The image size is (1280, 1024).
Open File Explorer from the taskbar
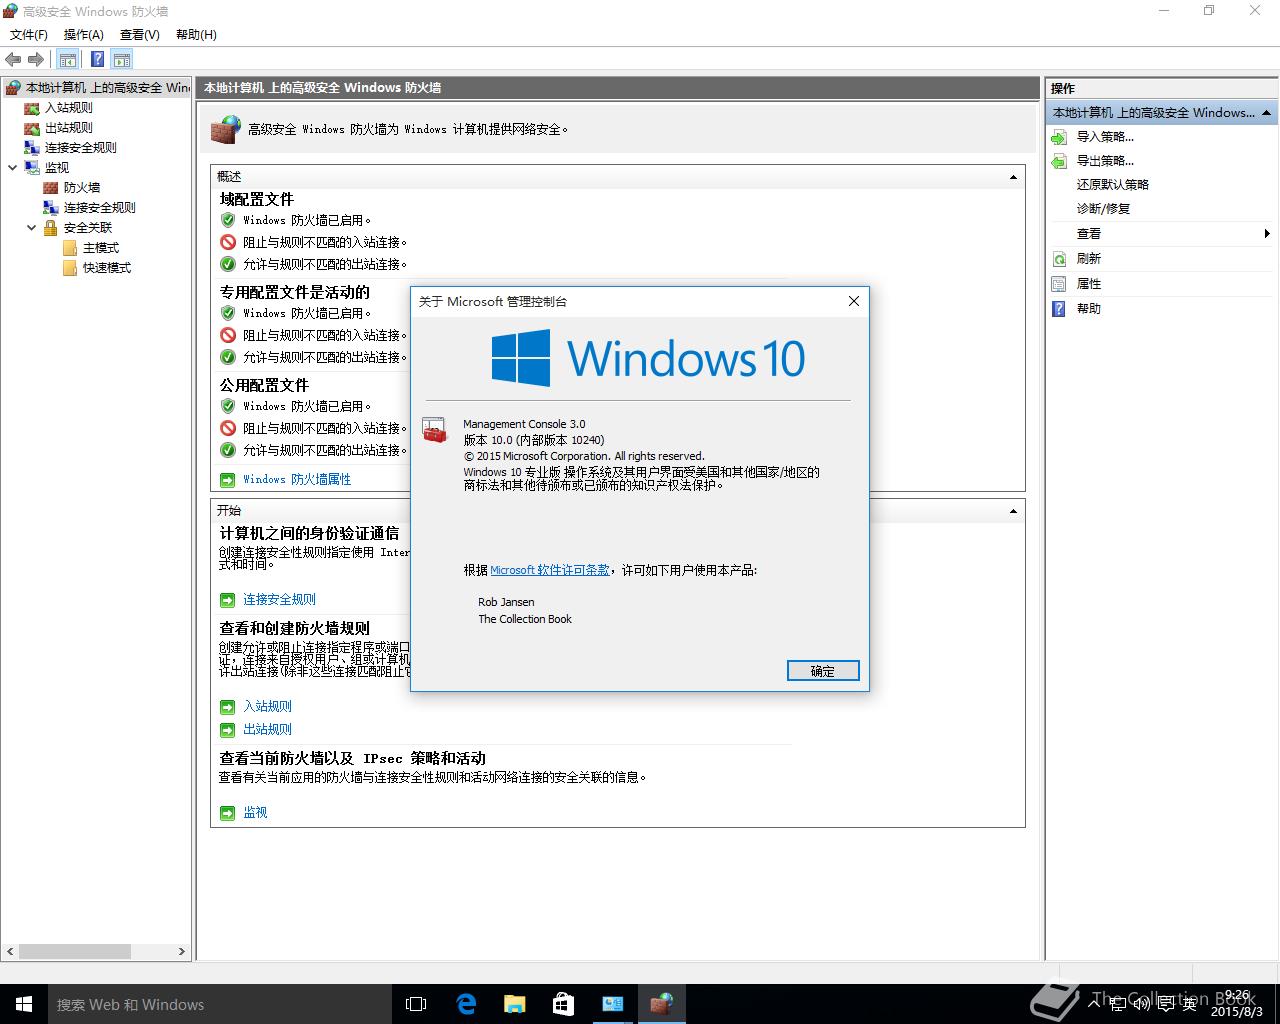(x=514, y=1004)
